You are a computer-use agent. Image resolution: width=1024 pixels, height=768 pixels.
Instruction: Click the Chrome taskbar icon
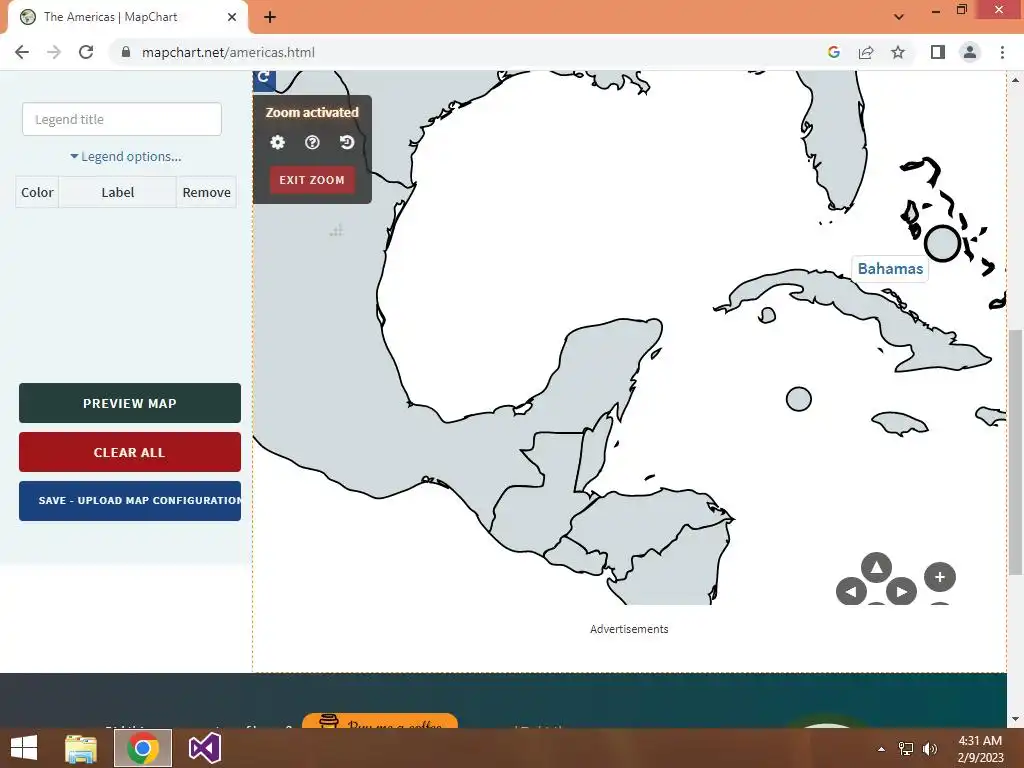coord(143,748)
